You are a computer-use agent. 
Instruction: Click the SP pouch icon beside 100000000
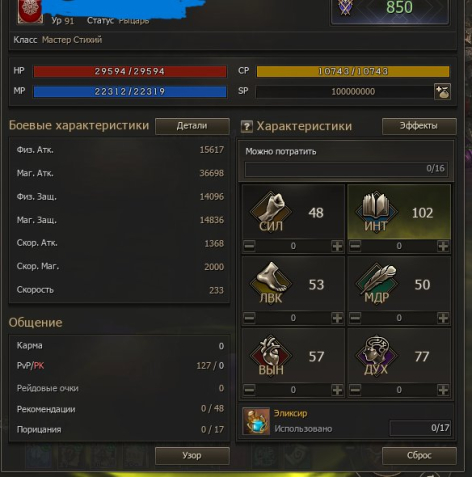point(442,91)
